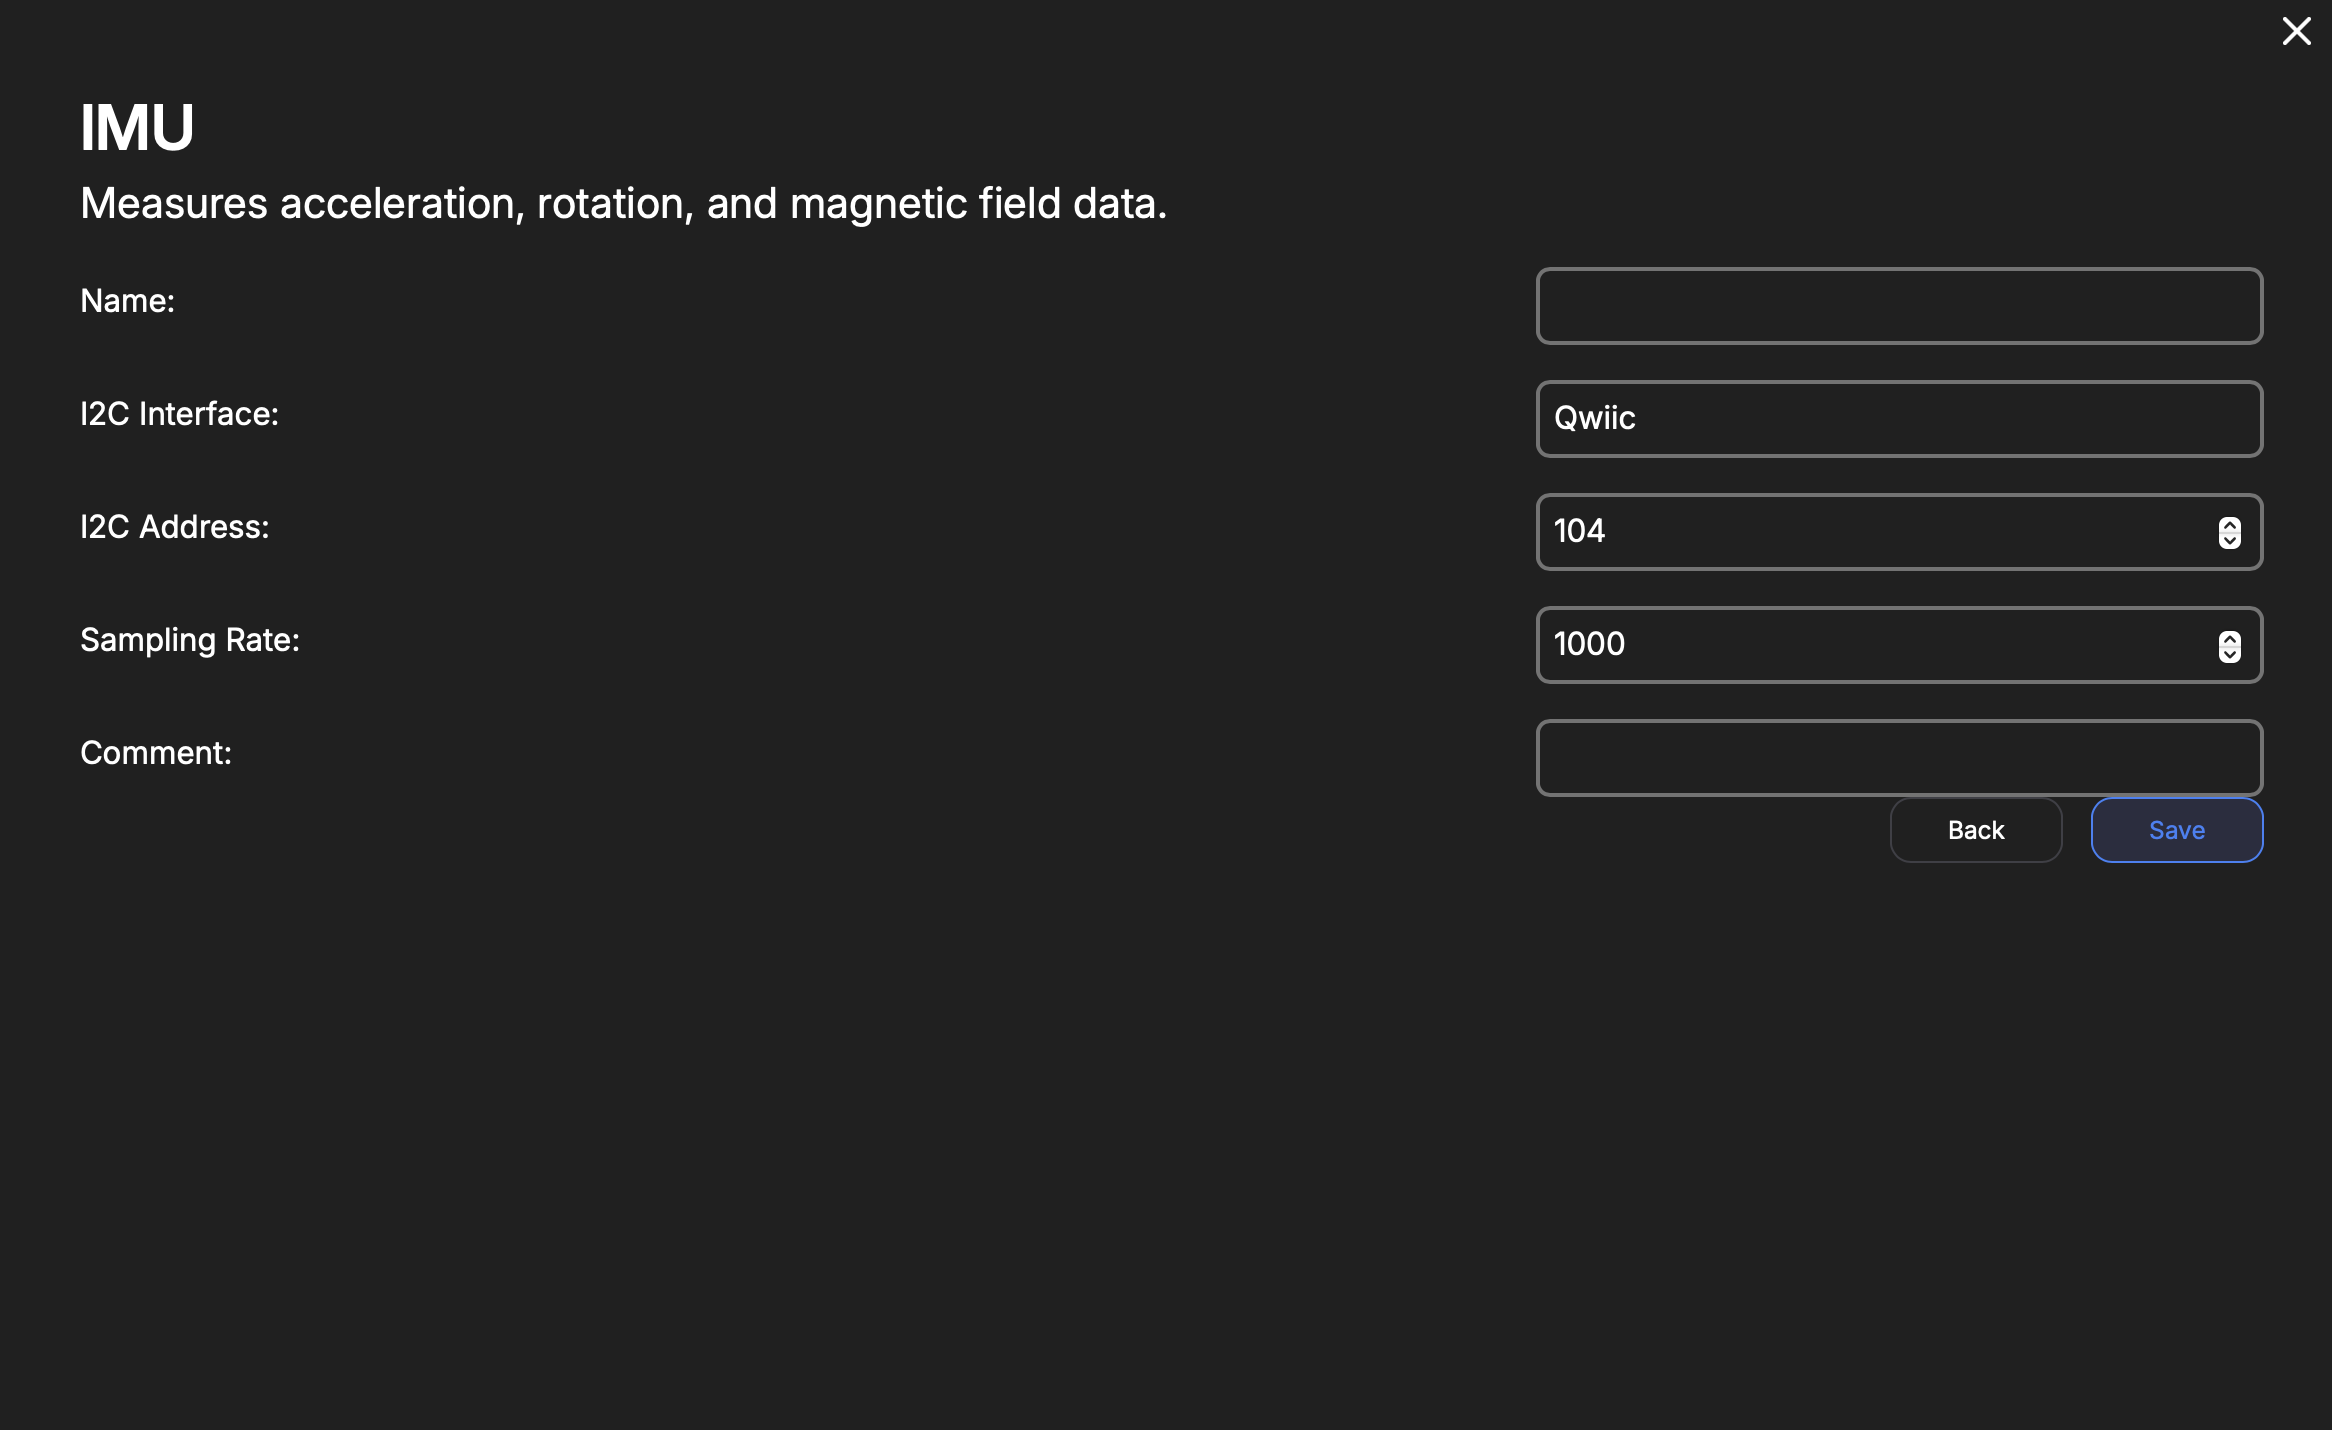The image size is (2332, 1430).
Task: Click the "Comment:" label
Action: point(156,753)
